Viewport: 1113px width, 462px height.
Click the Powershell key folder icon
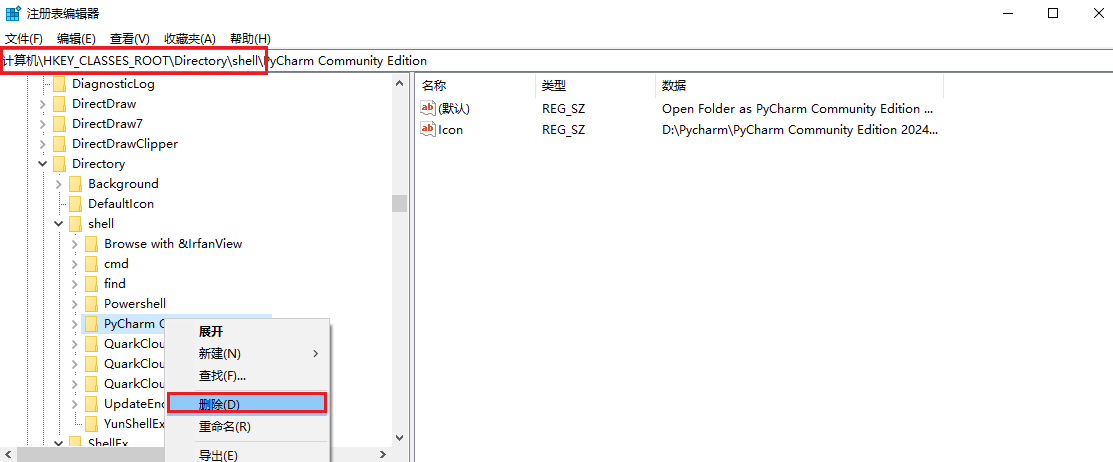(x=91, y=304)
